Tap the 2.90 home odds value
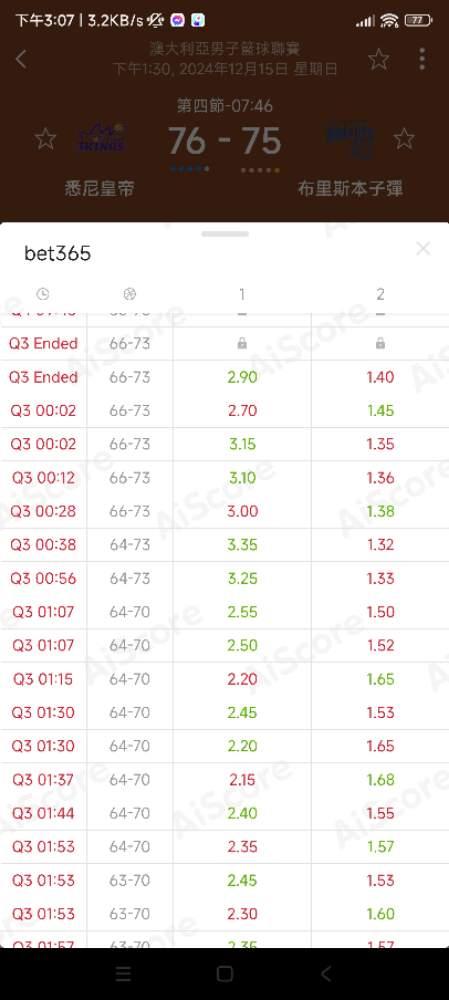 pyautogui.click(x=242, y=377)
